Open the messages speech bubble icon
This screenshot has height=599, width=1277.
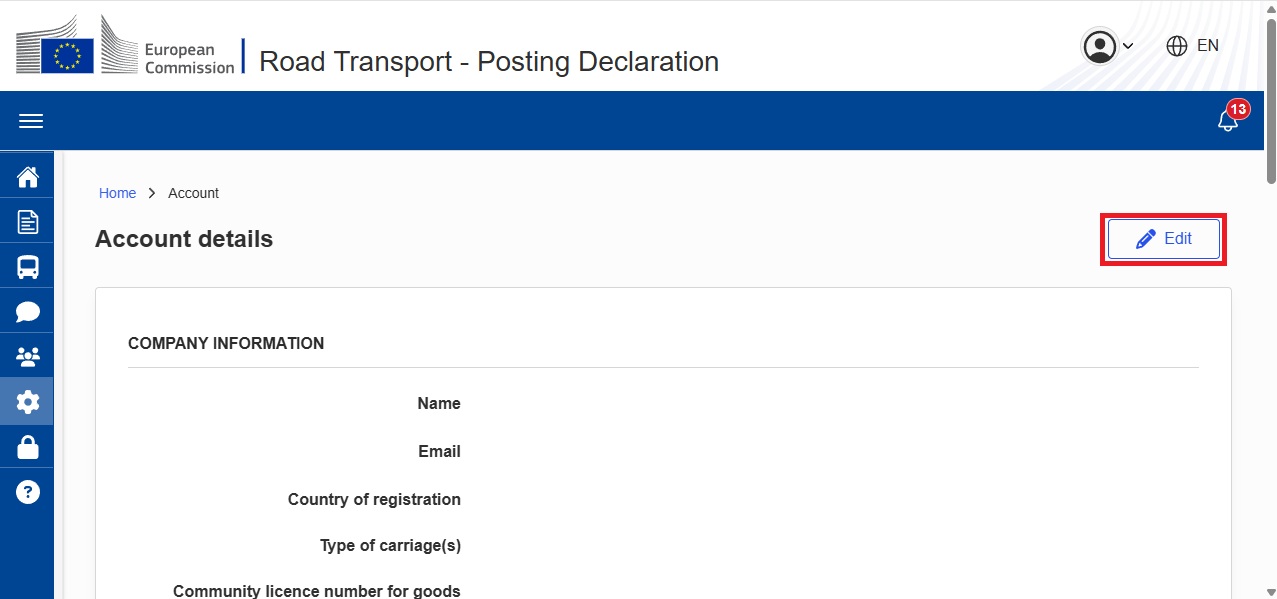[x=28, y=312]
